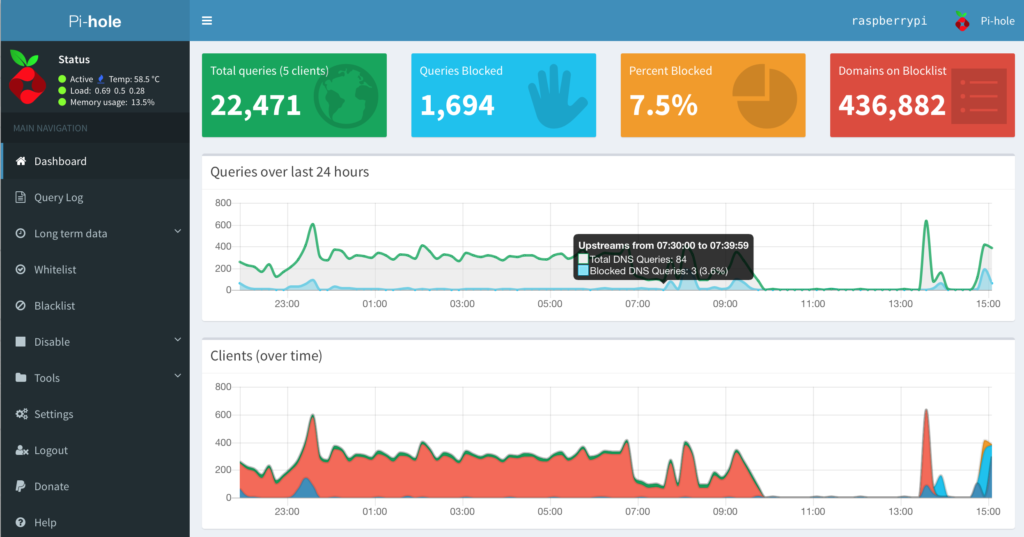
Task: Click the Help question mark icon
Action: coord(21,522)
